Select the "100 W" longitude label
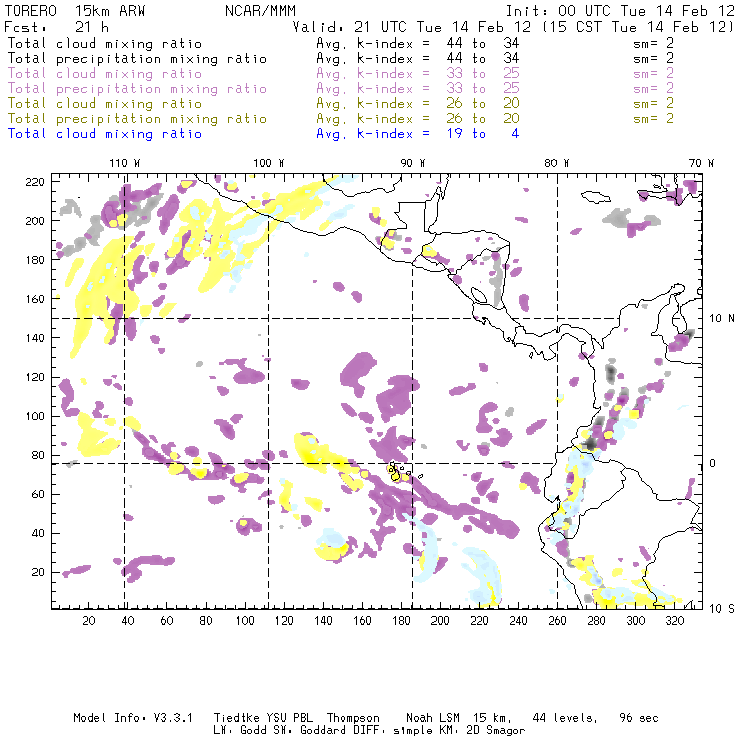Viewport: 740px width, 740px height. pos(269,163)
